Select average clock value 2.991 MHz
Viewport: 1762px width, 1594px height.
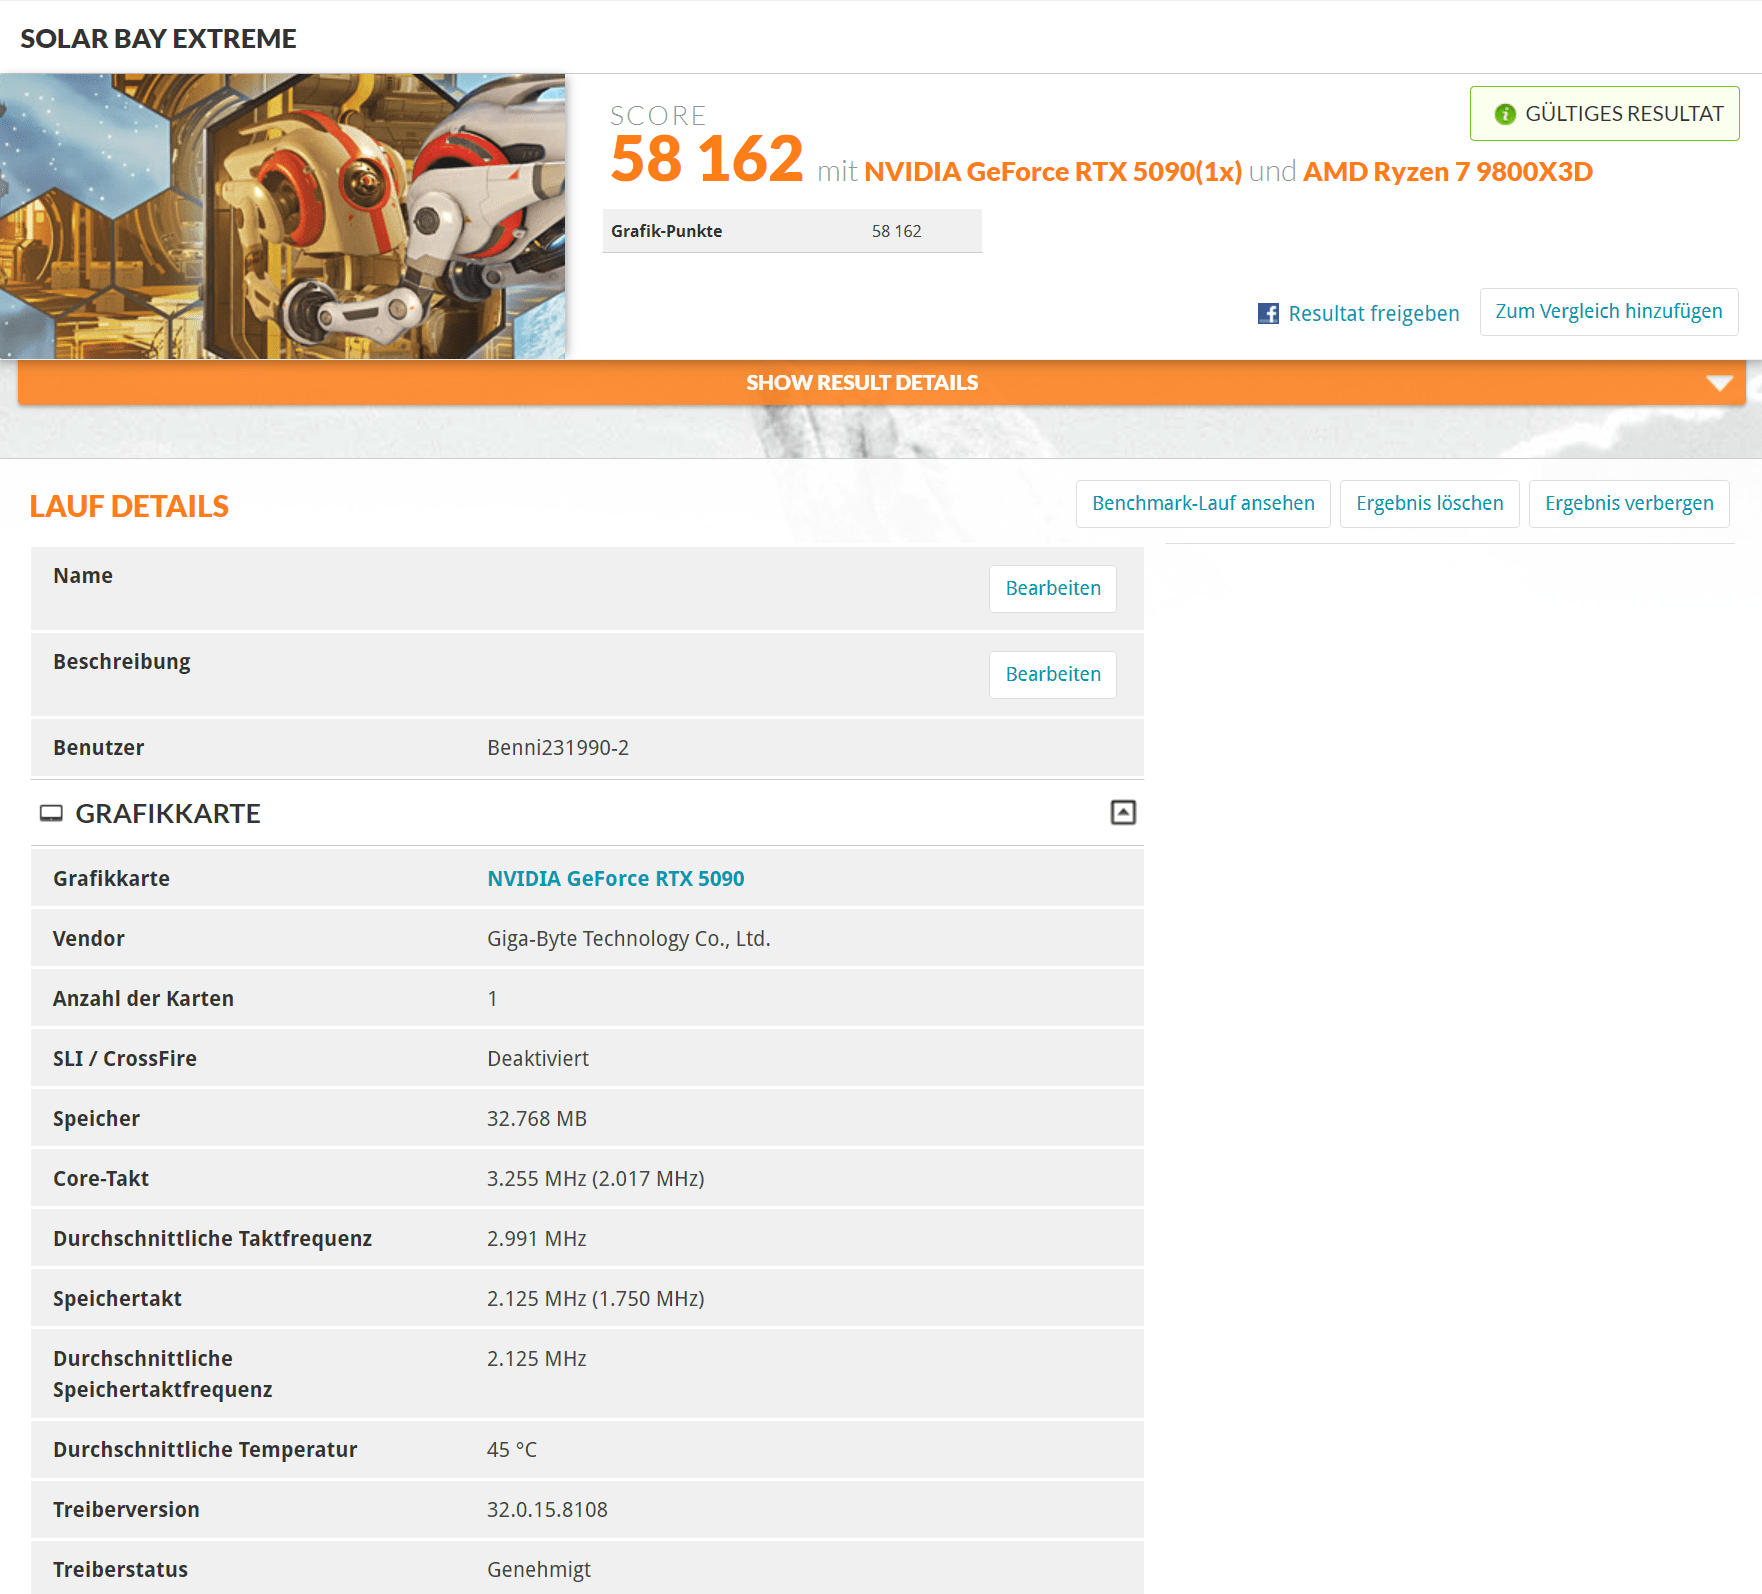pyautogui.click(x=536, y=1239)
